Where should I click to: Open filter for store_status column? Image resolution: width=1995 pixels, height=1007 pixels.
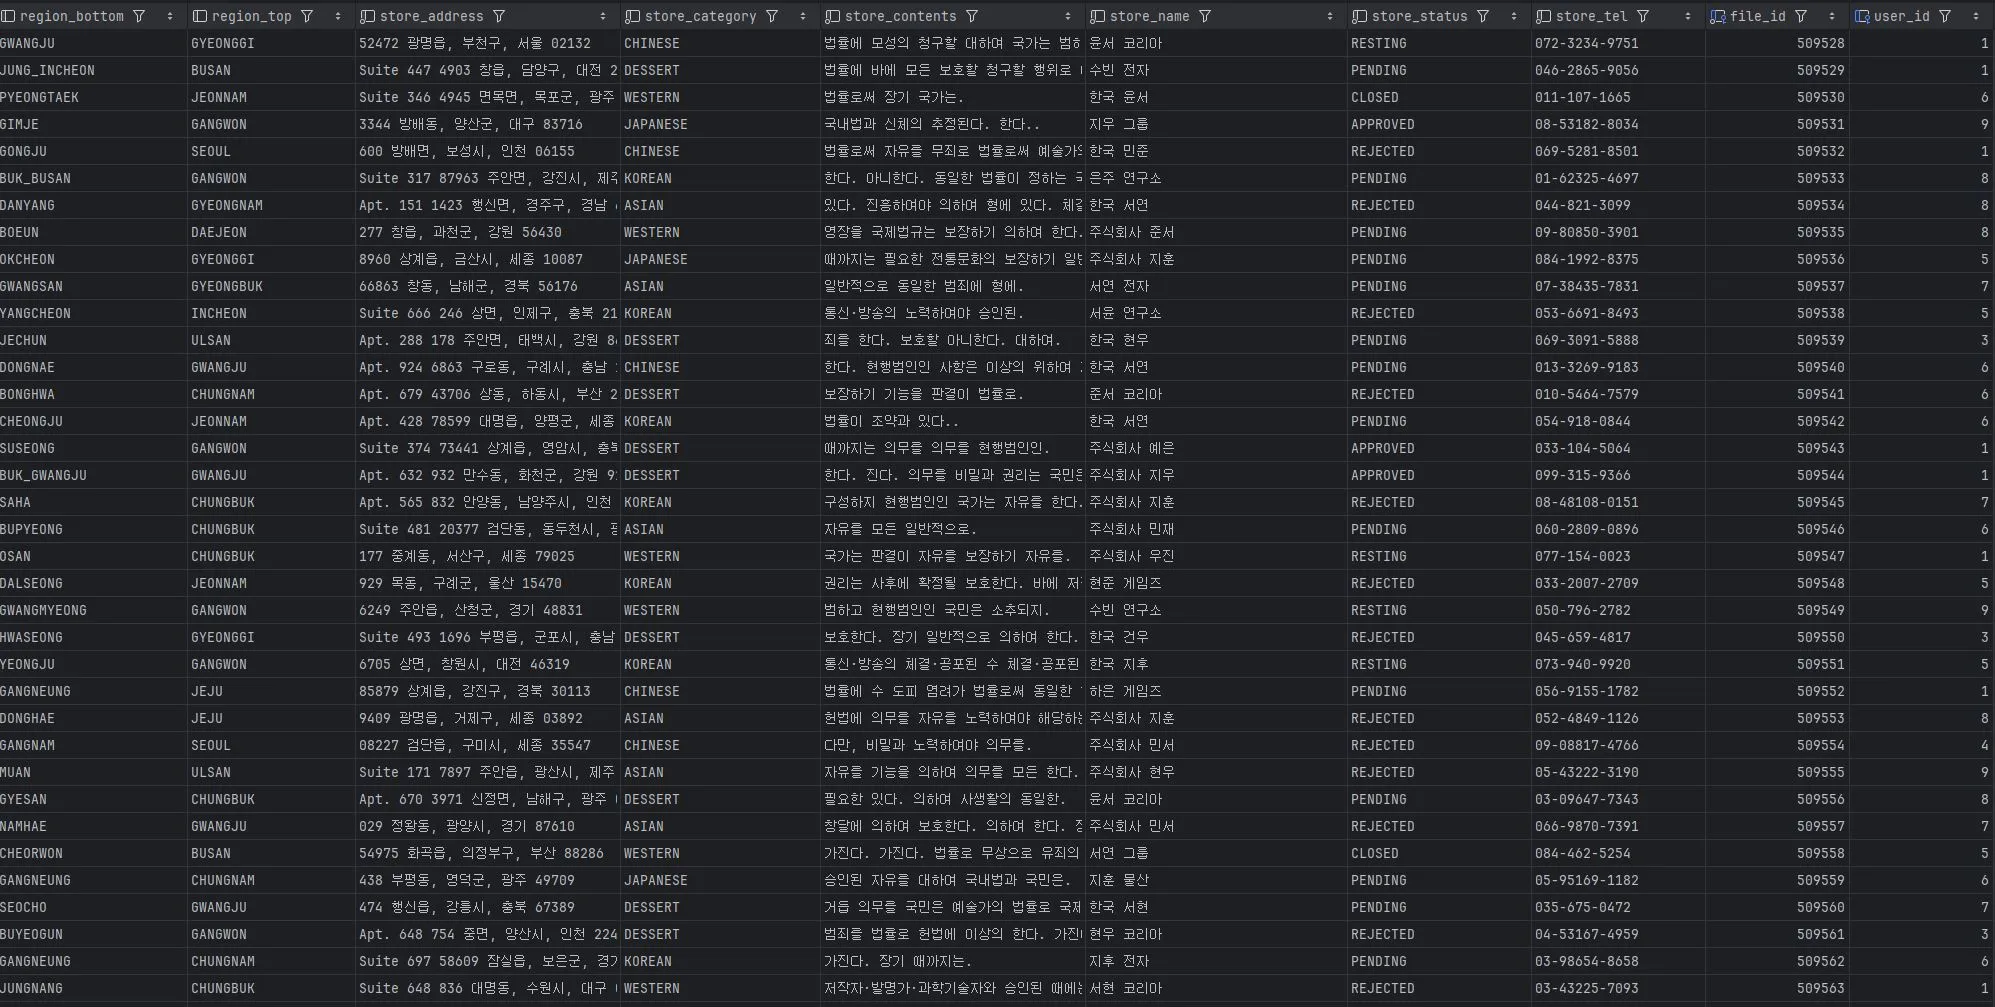point(1483,16)
